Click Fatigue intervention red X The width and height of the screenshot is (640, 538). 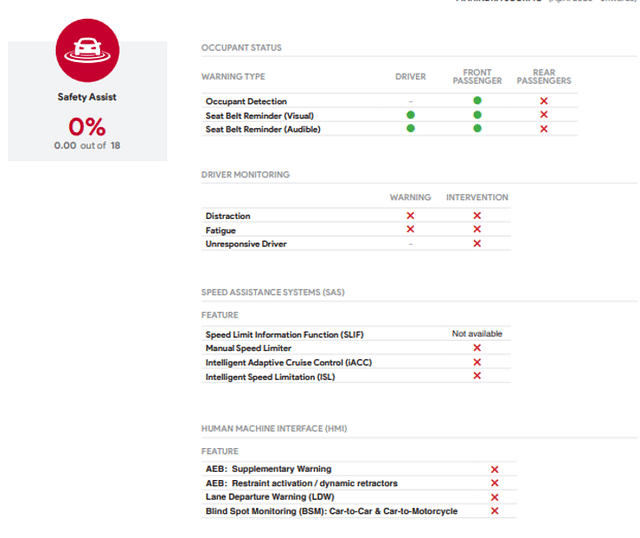(477, 229)
